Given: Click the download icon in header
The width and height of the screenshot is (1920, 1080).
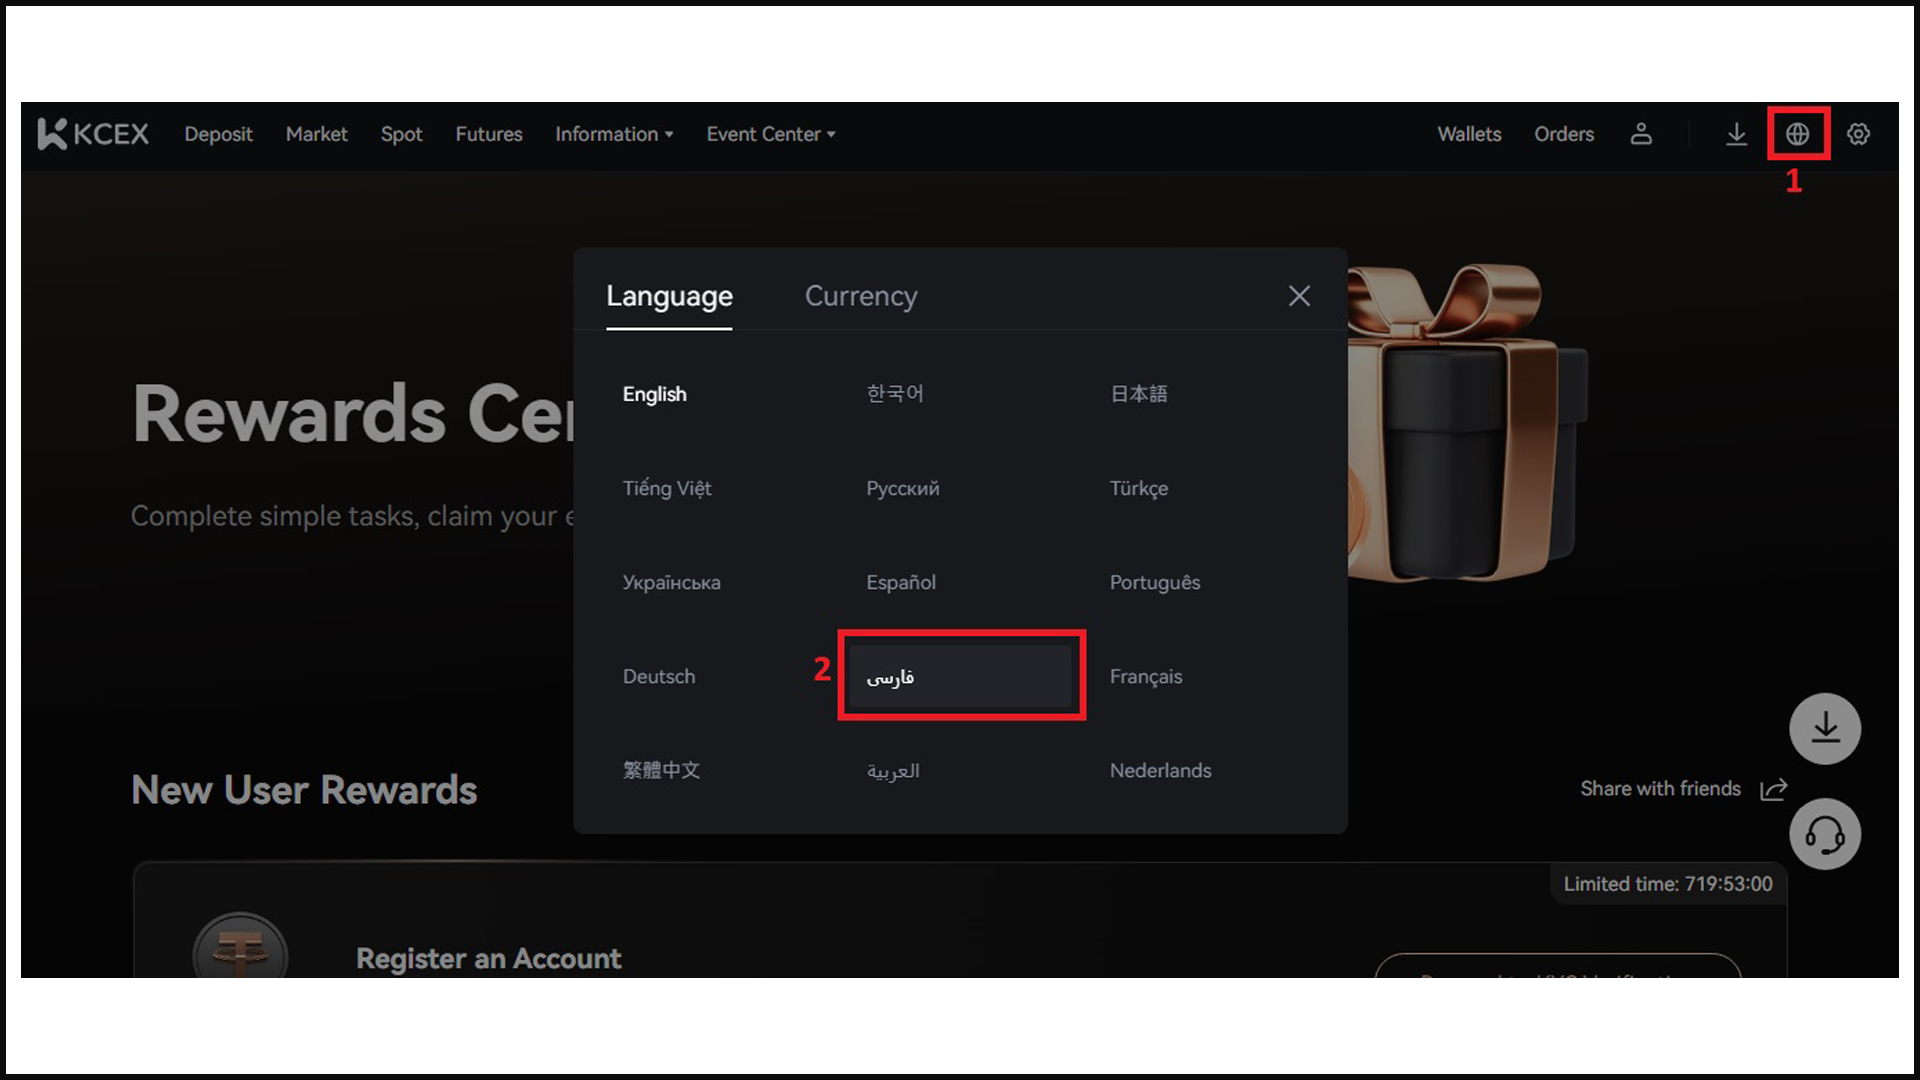Looking at the screenshot, I should click(x=1736, y=133).
